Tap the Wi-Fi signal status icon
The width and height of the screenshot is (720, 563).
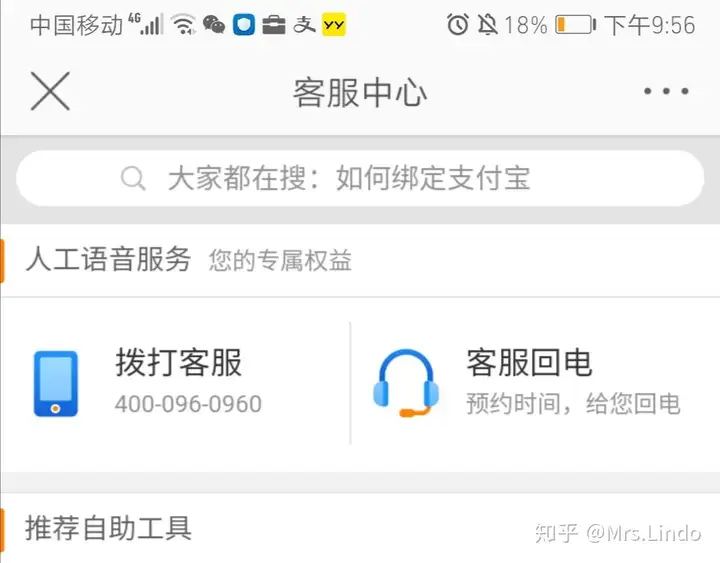tap(184, 24)
